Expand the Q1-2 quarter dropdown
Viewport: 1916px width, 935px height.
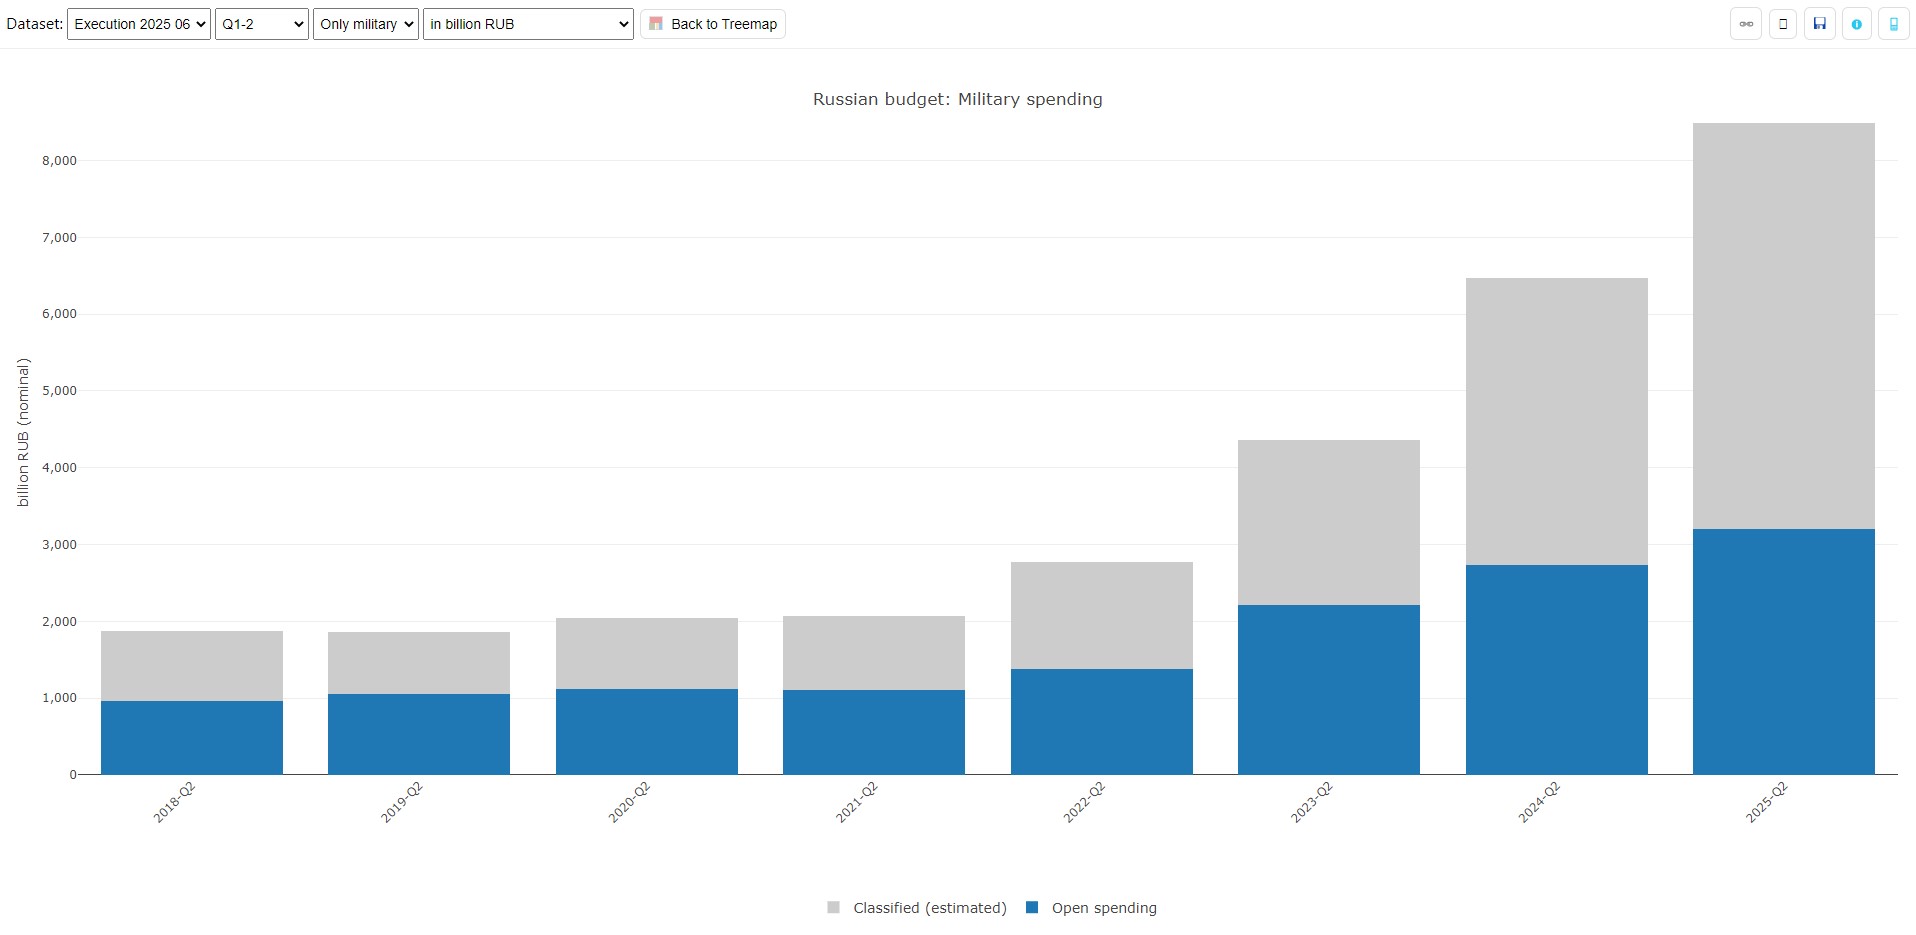click(x=262, y=24)
